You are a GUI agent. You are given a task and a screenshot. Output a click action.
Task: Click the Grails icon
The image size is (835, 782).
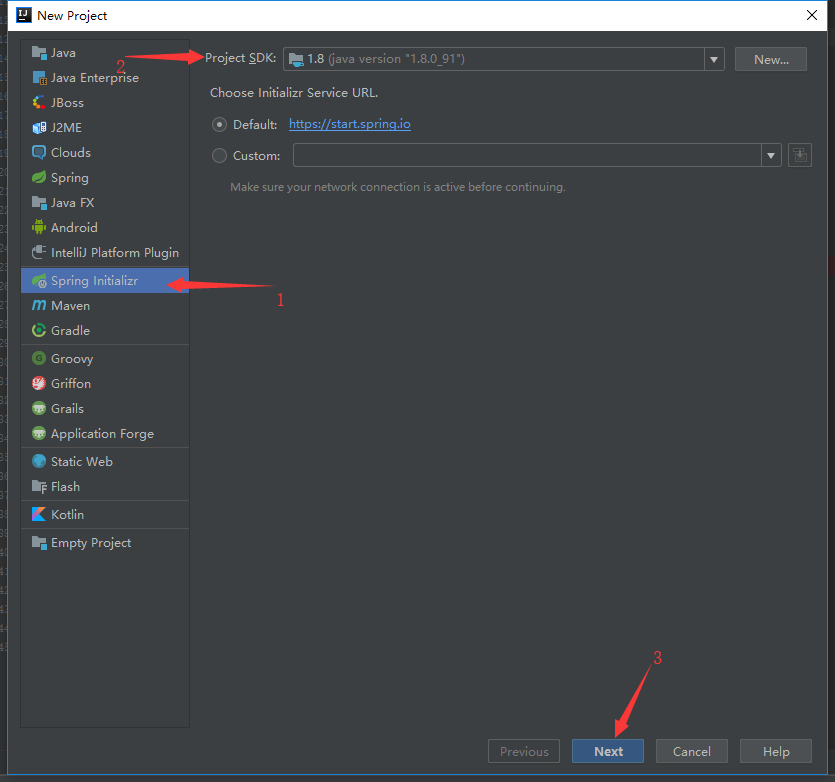(39, 408)
